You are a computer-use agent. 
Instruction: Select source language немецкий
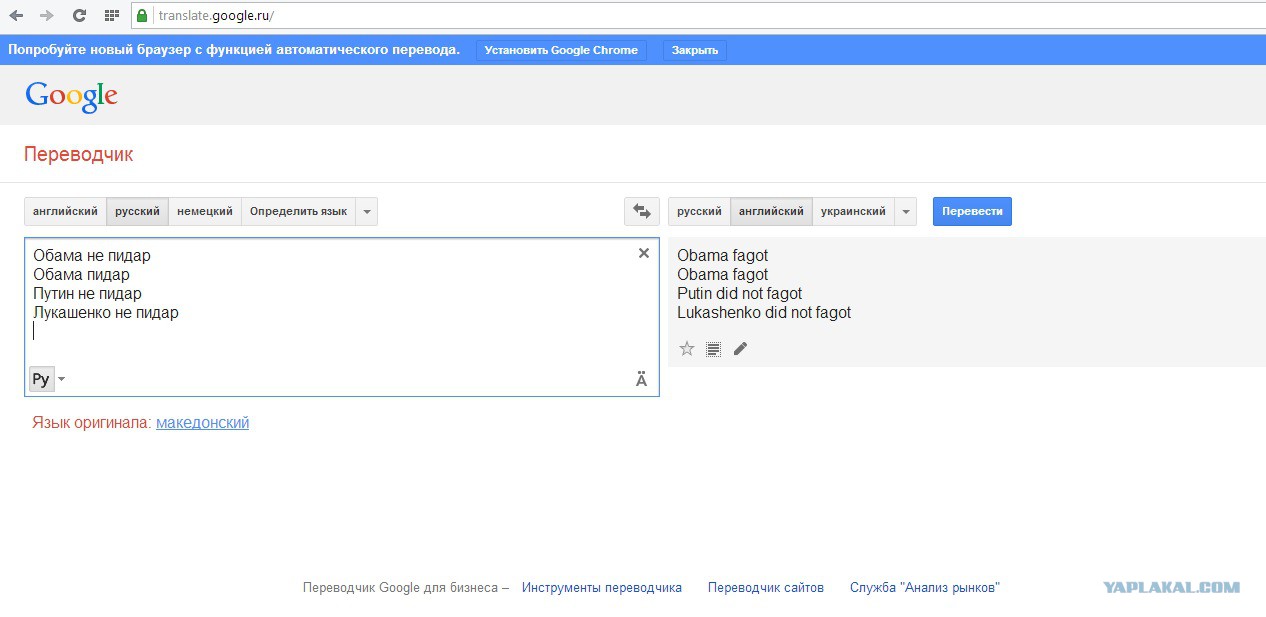point(205,211)
